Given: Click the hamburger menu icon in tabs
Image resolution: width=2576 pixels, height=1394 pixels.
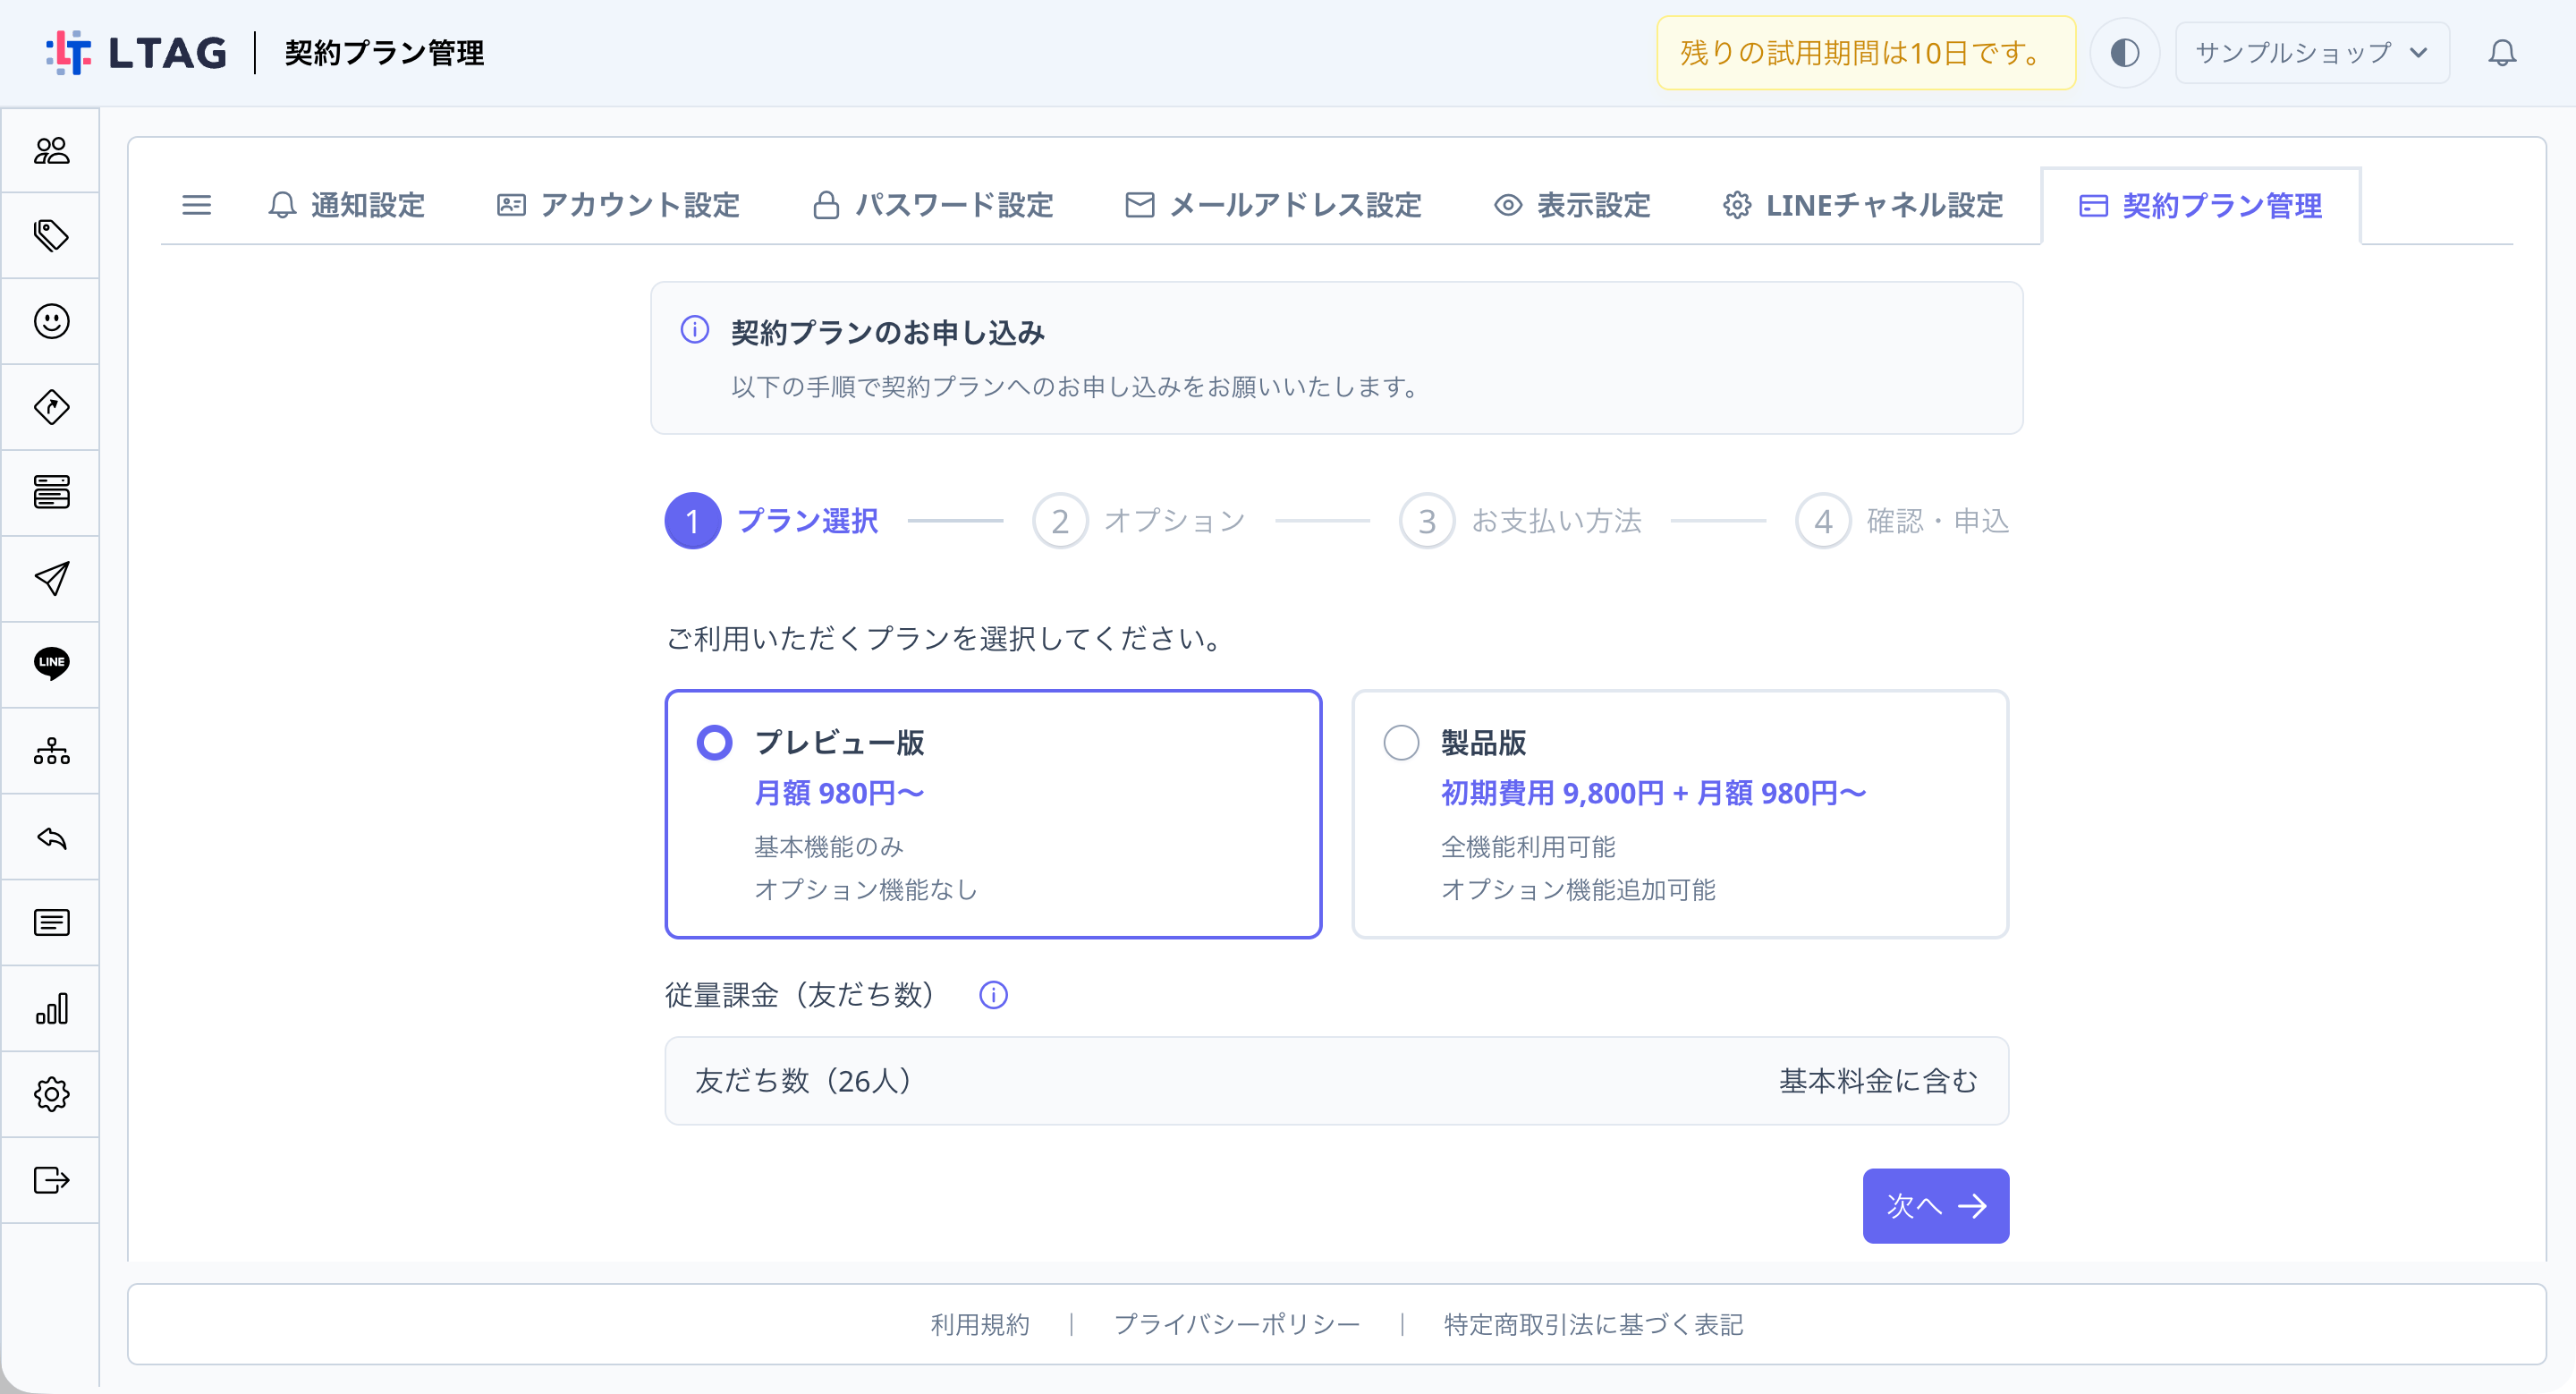Looking at the screenshot, I should [x=196, y=205].
